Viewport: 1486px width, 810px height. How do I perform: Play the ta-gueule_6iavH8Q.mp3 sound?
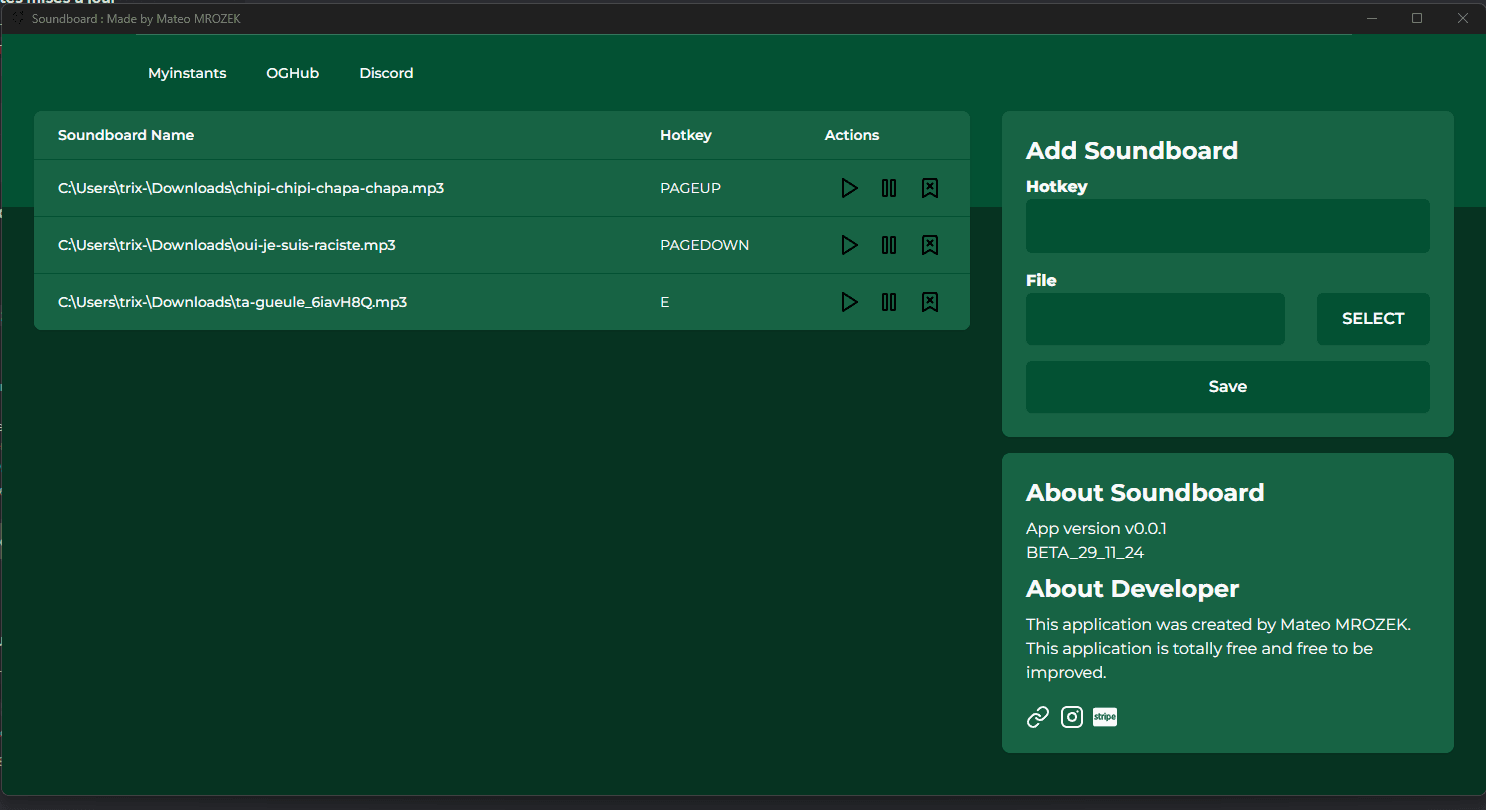(x=849, y=302)
